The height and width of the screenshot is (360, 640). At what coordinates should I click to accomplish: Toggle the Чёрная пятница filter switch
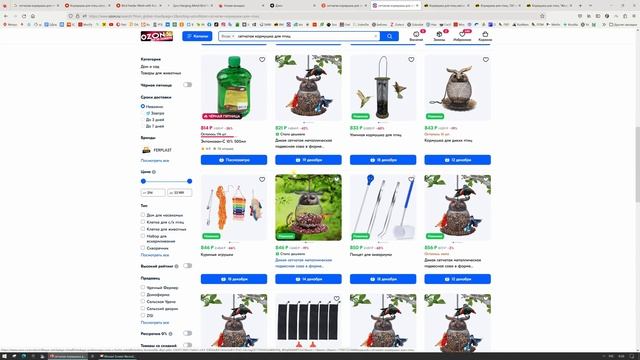(x=187, y=85)
